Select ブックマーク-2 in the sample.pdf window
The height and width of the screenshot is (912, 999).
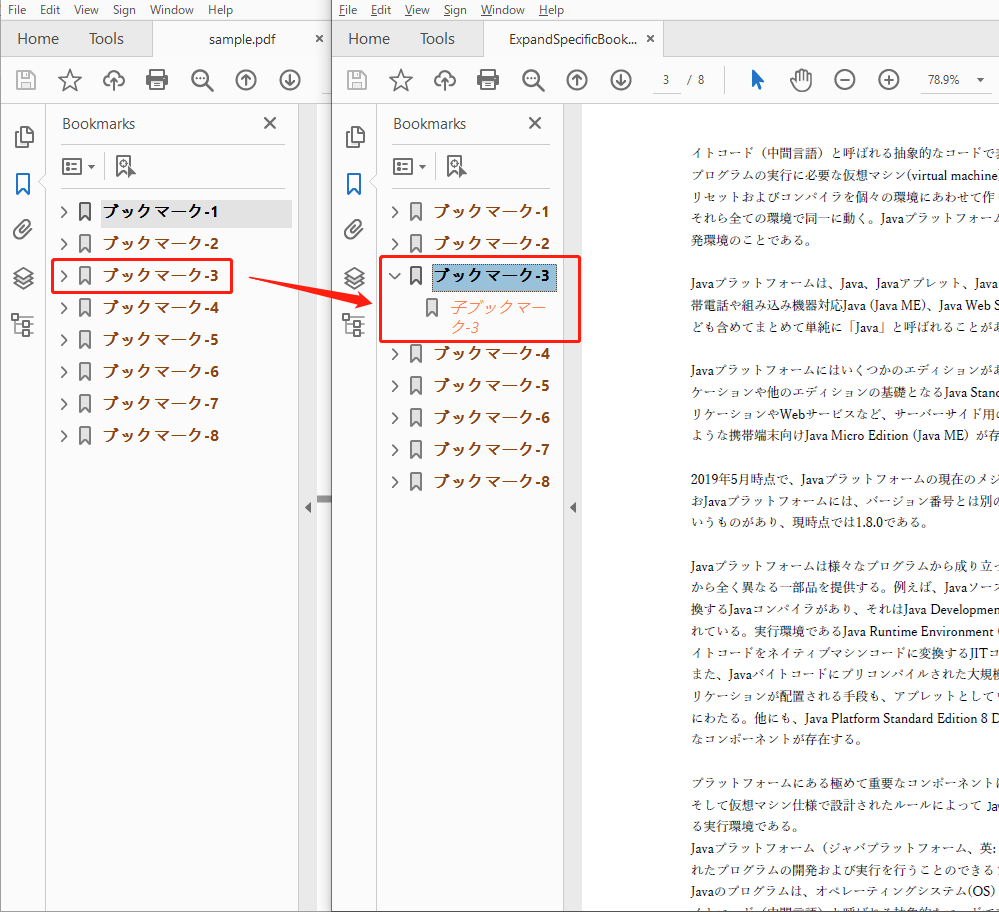[x=161, y=243]
